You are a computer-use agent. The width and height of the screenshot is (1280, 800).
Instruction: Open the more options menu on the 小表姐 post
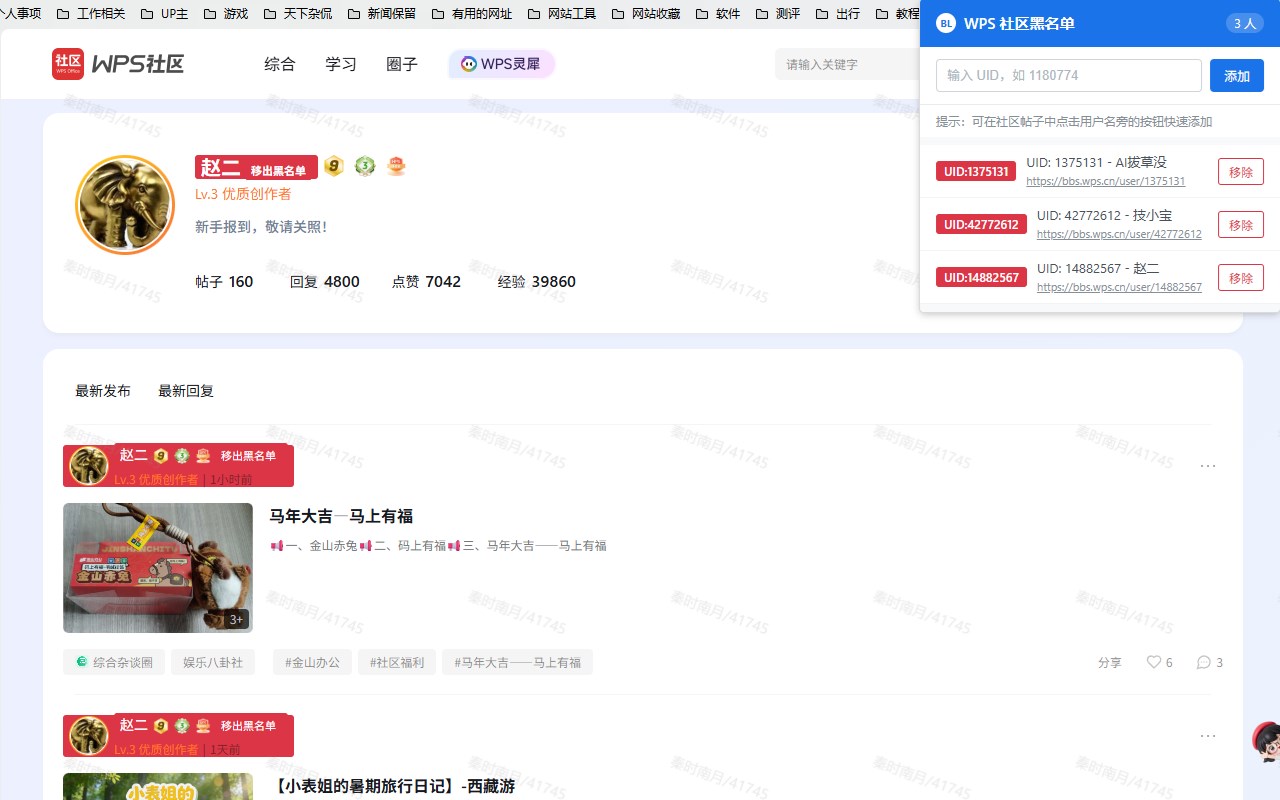pos(1208,736)
